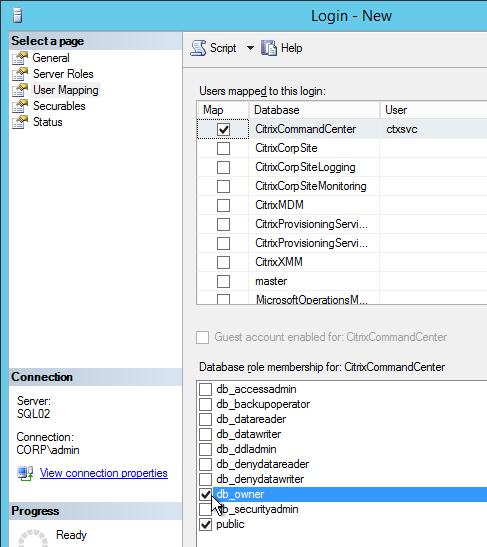The width and height of the screenshot is (487, 547).
Task: Check the CitrixXMM map checkbox
Action: [x=223, y=262]
